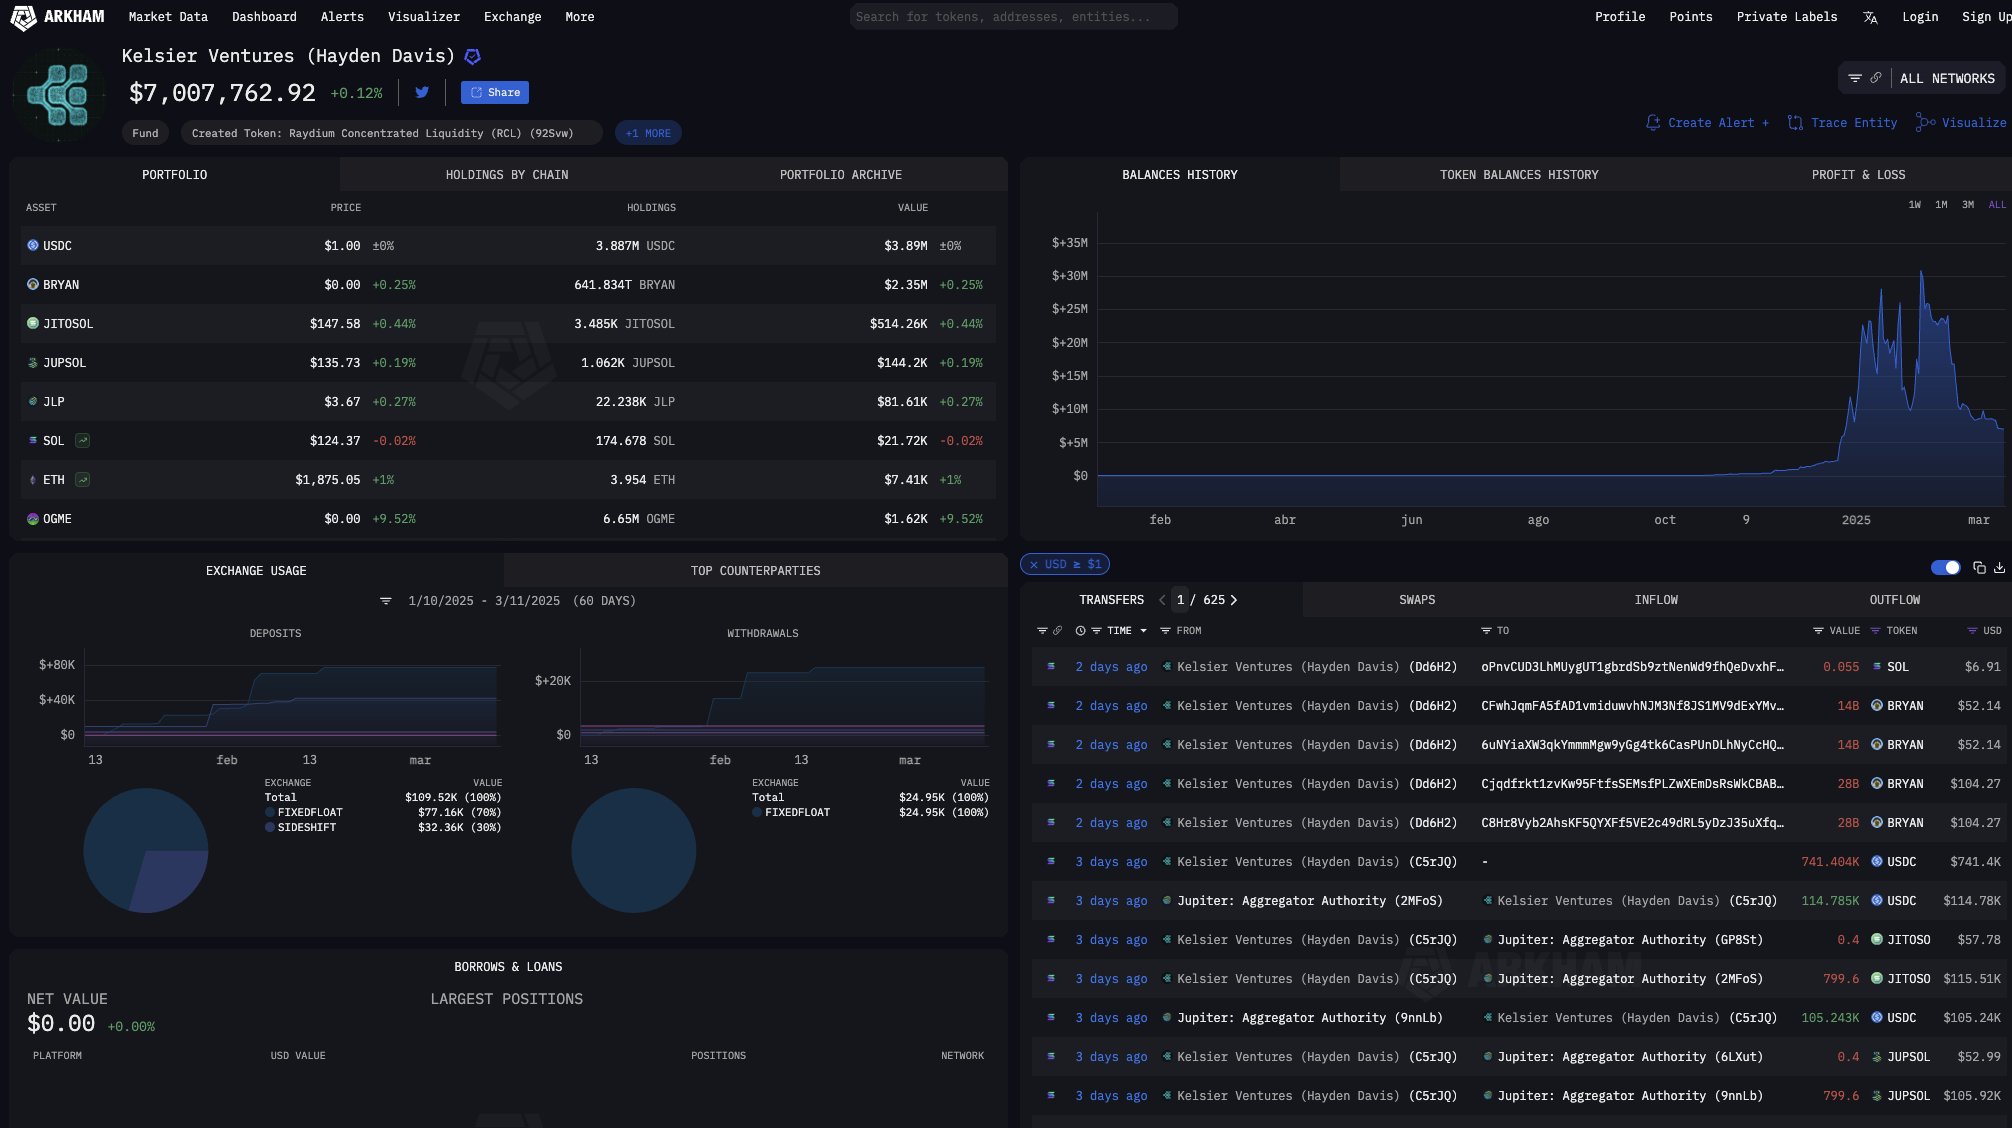This screenshot has width=2012, height=1128.
Task: Select the 1W chart range
Action: click(1914, 205)
